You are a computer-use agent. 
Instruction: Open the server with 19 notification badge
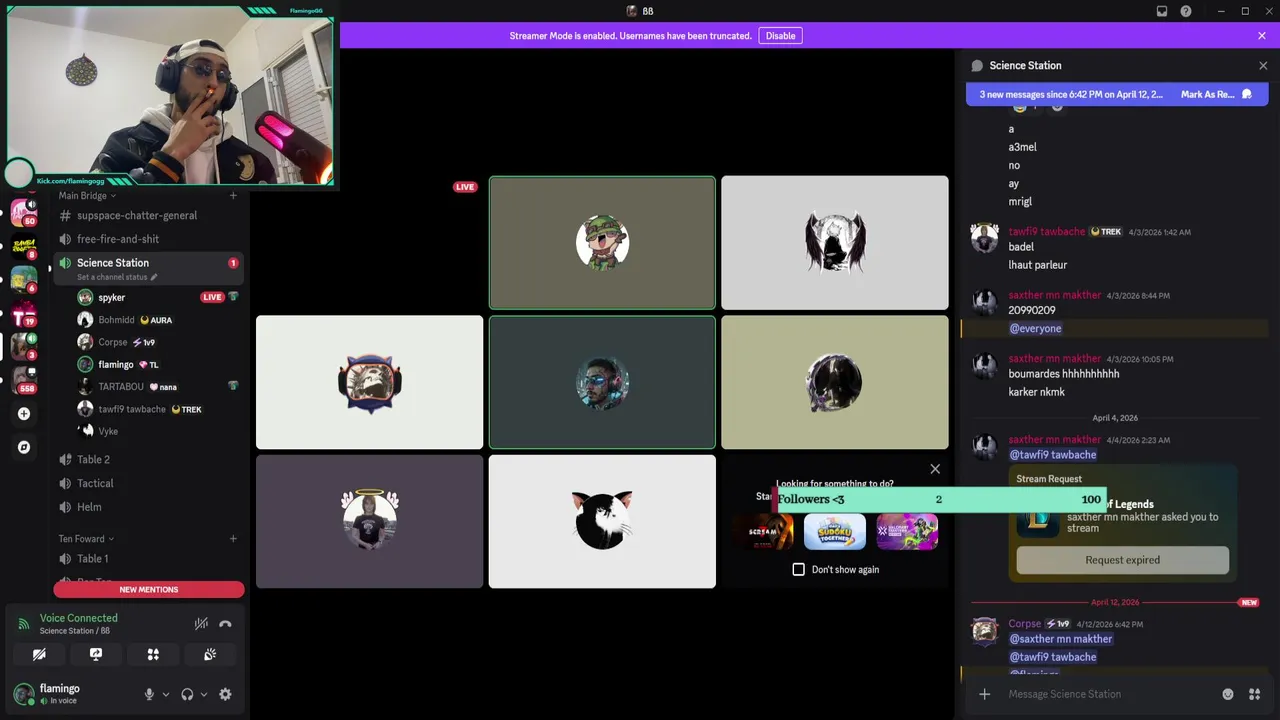[23, 314]
